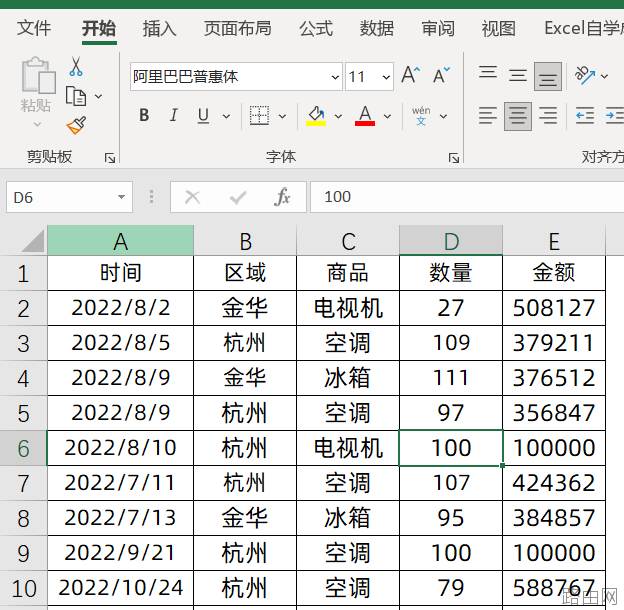Select the 金额 header cell

554,273
